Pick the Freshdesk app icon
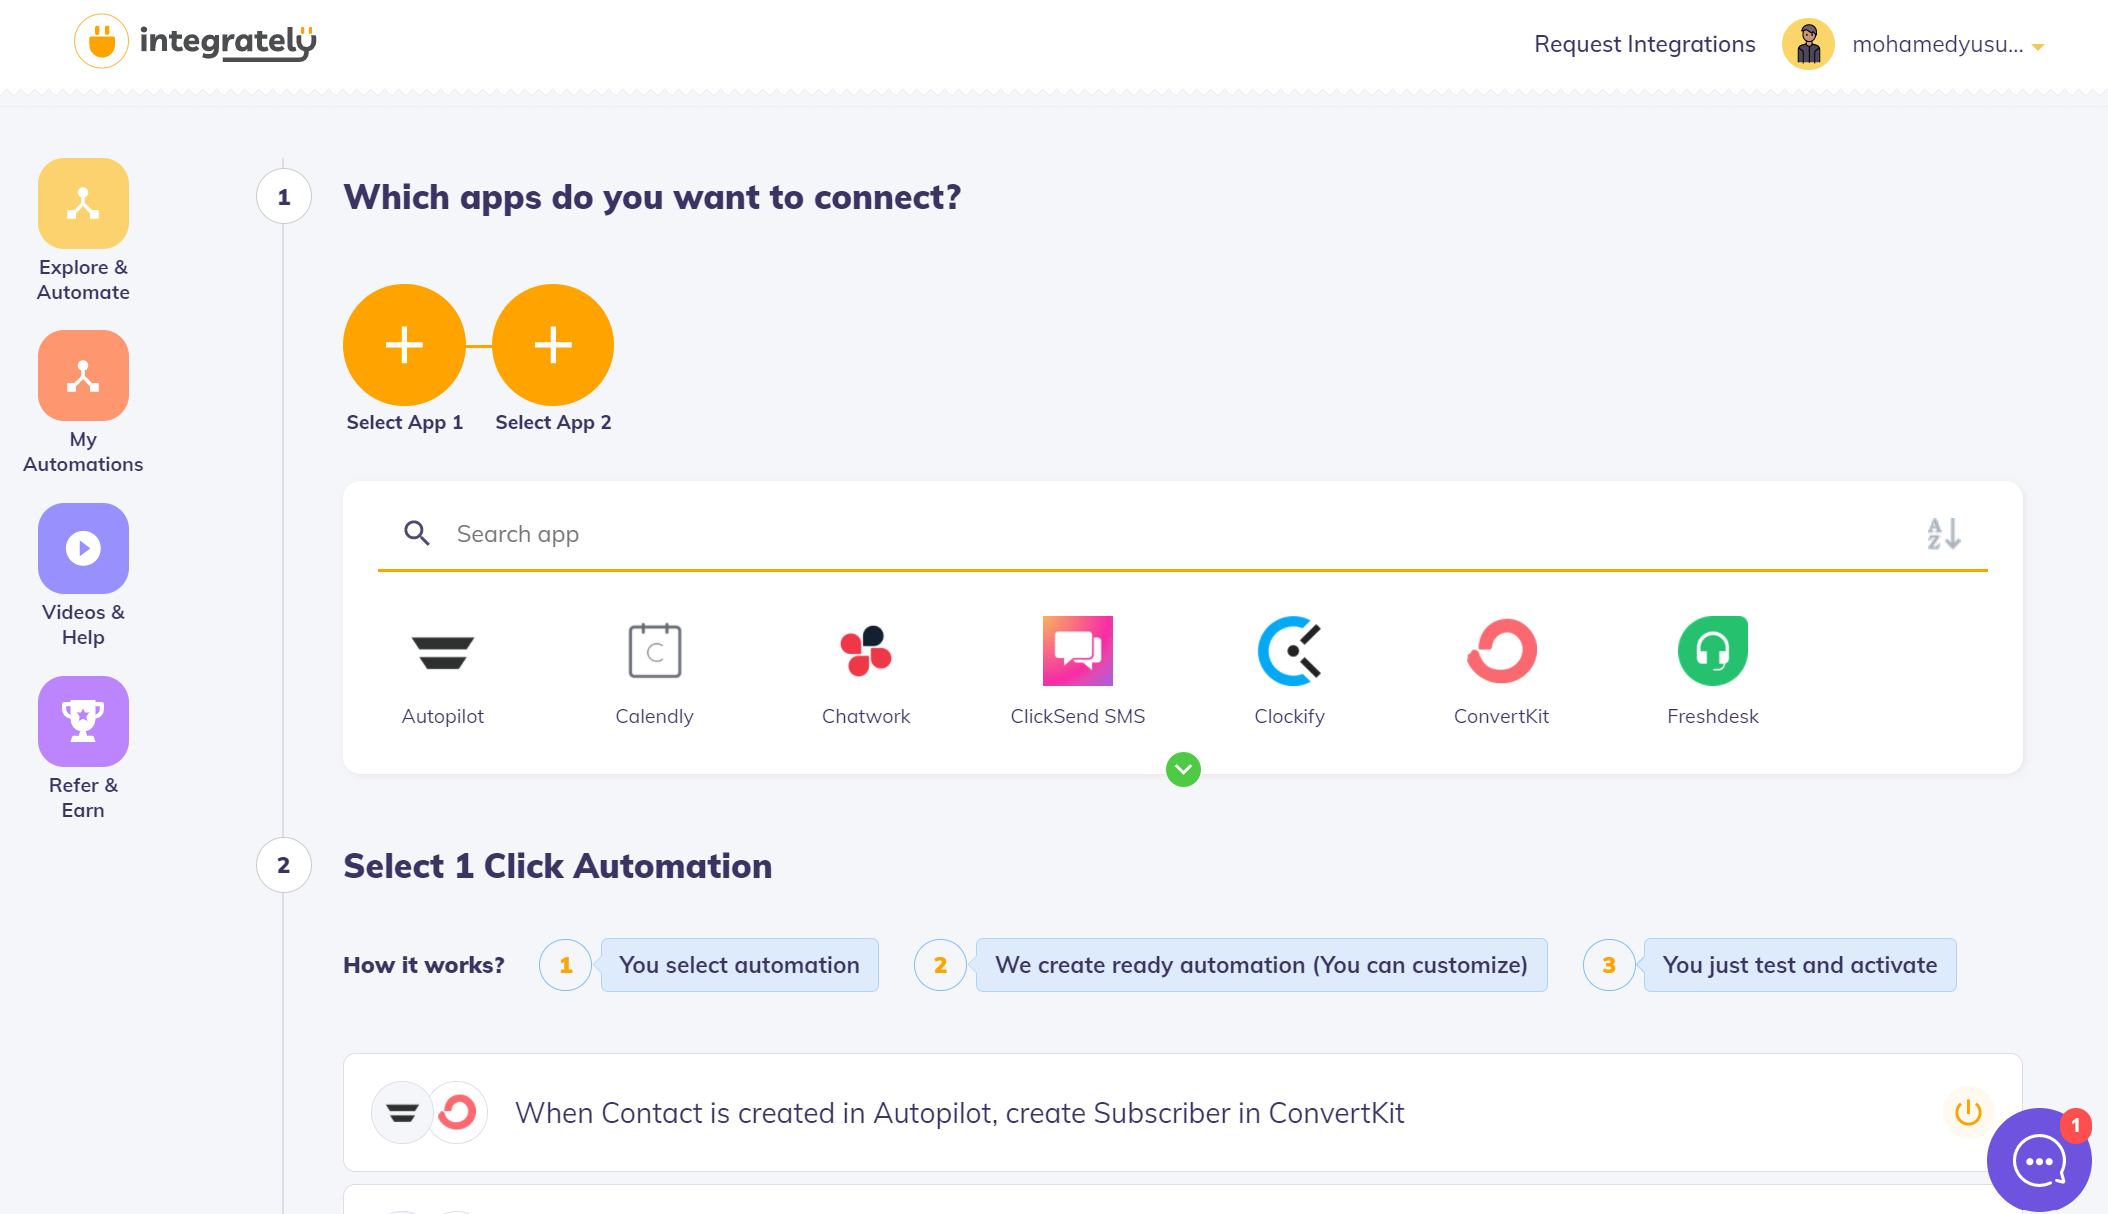The width and height of the screenshot is (2108, 1214). point(1712,652)
